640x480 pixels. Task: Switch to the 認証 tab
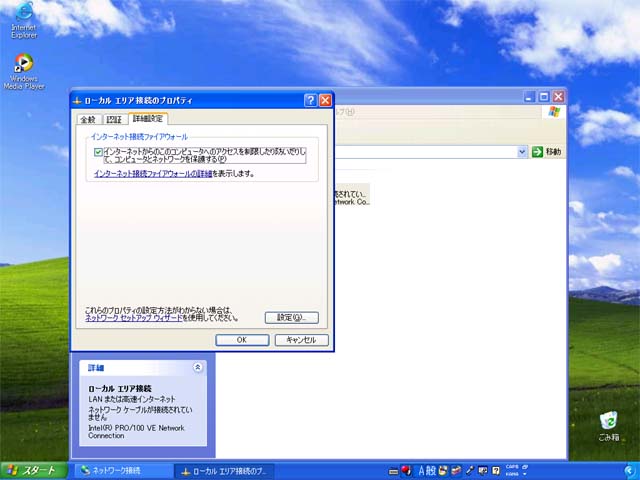tap(114, 120)
